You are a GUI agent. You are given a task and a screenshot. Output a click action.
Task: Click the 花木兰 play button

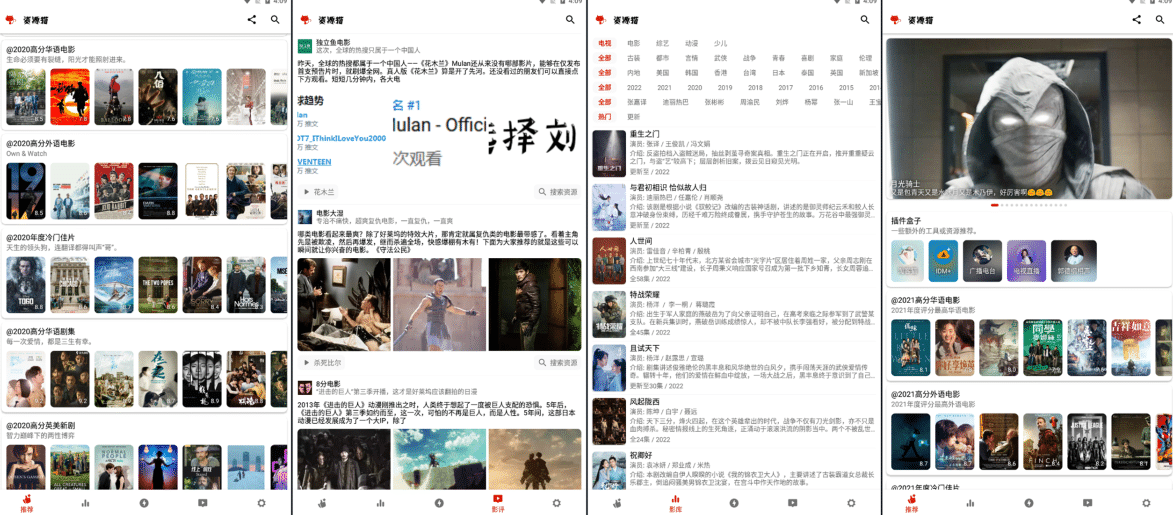[319, 191]
